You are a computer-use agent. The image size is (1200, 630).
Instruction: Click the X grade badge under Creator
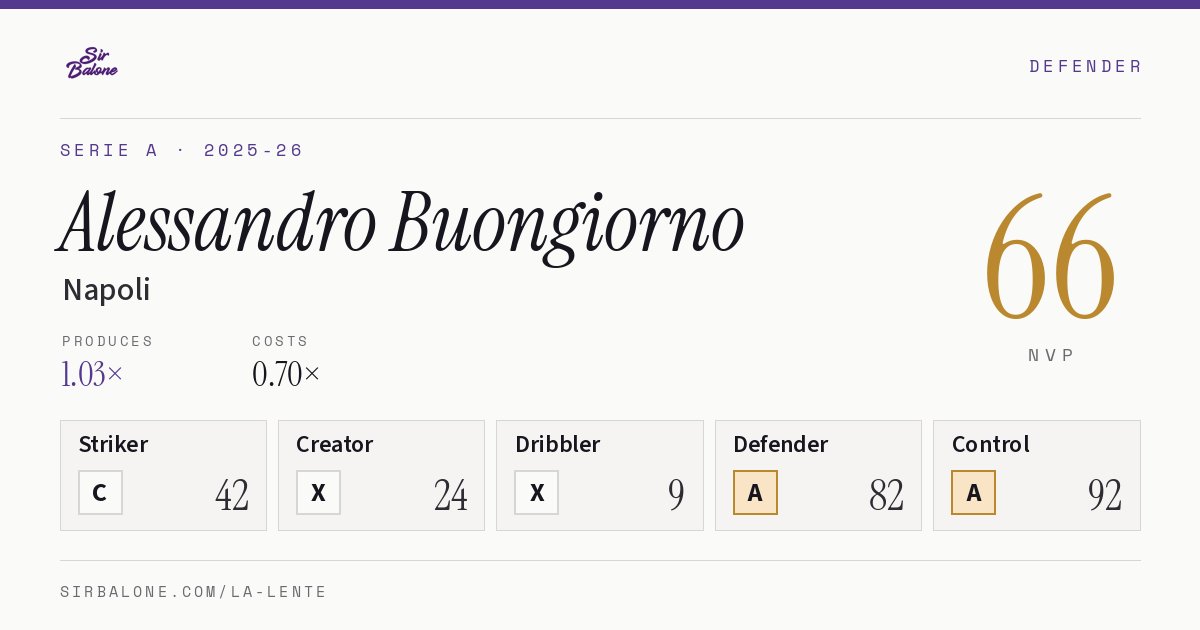[x=318, y=492]
